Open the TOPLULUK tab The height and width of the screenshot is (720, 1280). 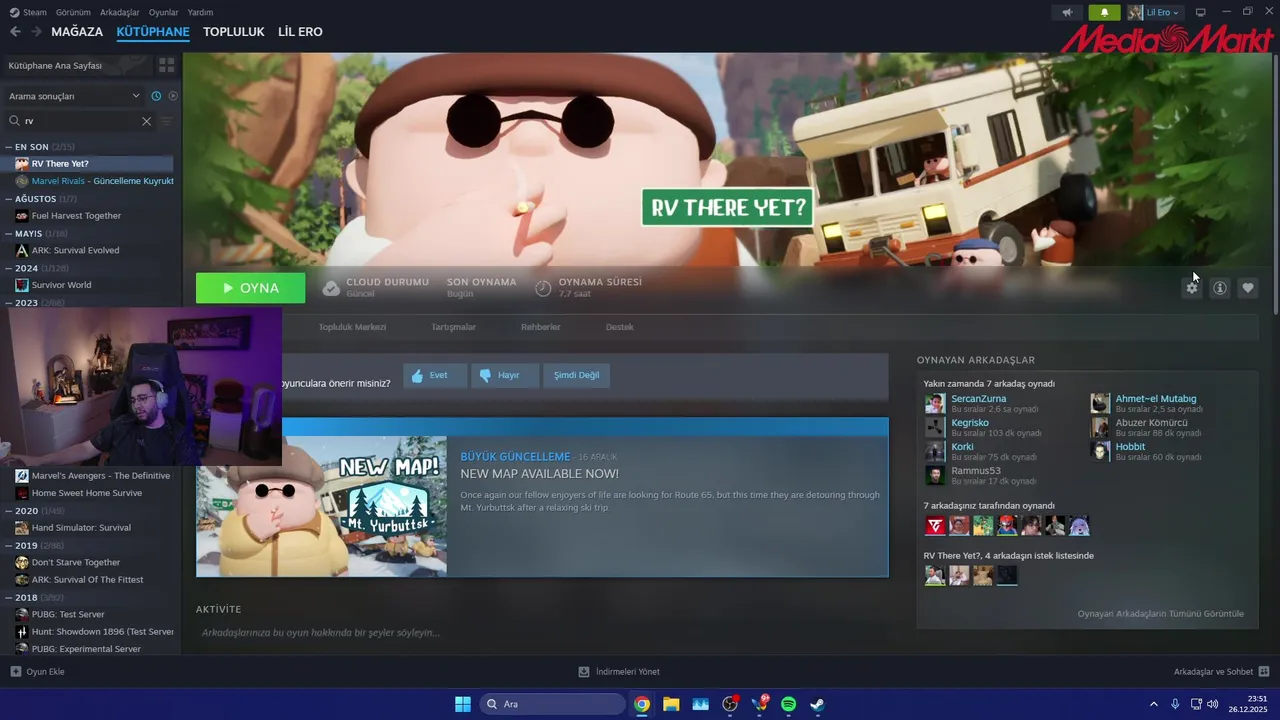tap(234, 32)
